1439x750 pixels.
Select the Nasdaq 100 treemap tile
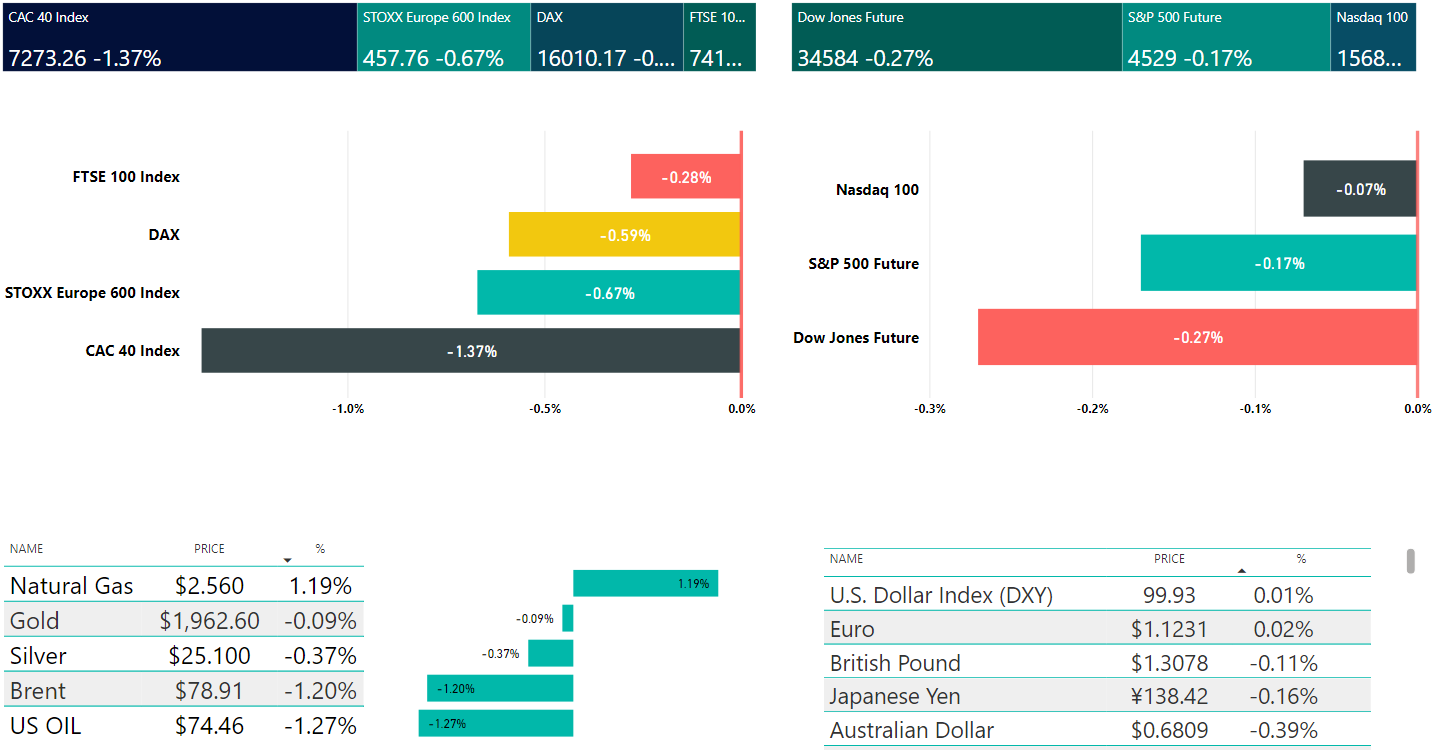click(x=1374, y=37)
